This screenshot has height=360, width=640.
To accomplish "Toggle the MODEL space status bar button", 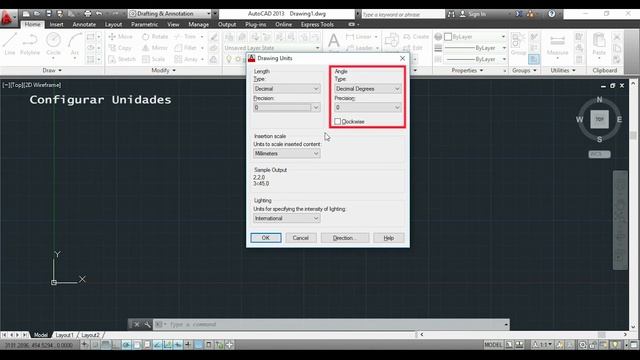I will [493, 345].
